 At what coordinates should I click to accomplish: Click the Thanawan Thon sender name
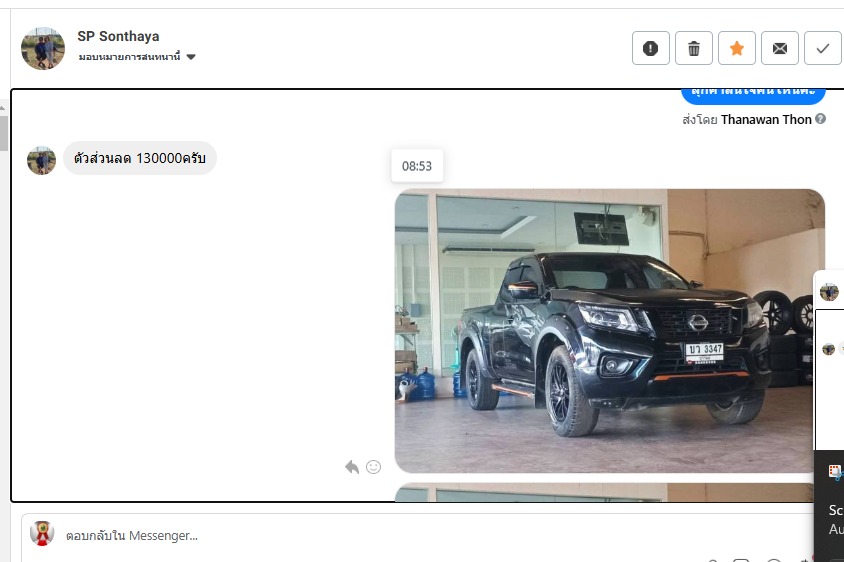point(766,119)
